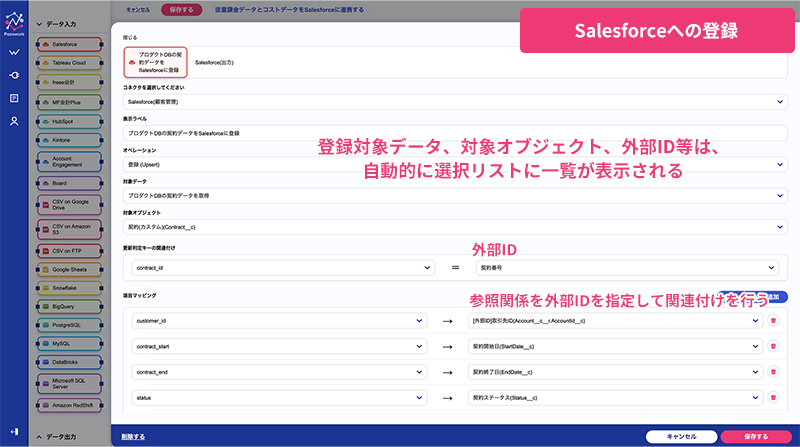Open the status source field dropdown
Image resolution: width=800 pixels, height=447 pixels.
click(279, 397)
